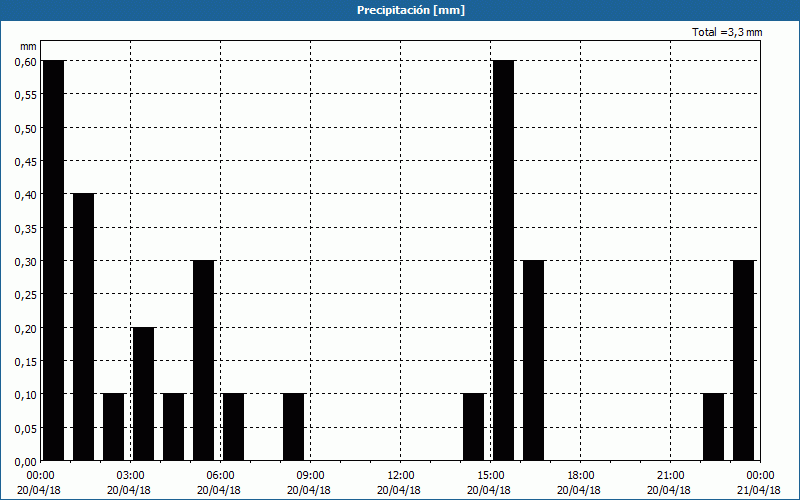
Task: Select the 0,60 y-axis value
Action: [26, 62]
